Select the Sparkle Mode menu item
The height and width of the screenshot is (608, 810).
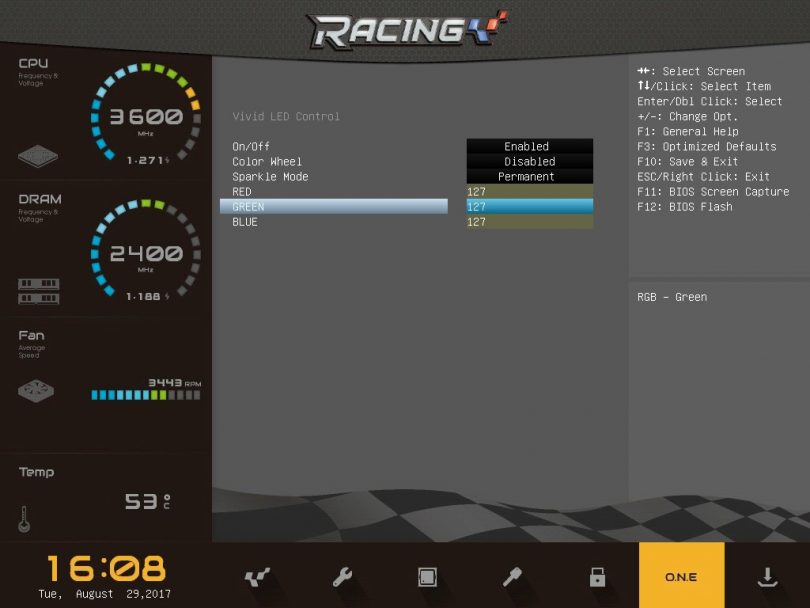click(270, 177)
